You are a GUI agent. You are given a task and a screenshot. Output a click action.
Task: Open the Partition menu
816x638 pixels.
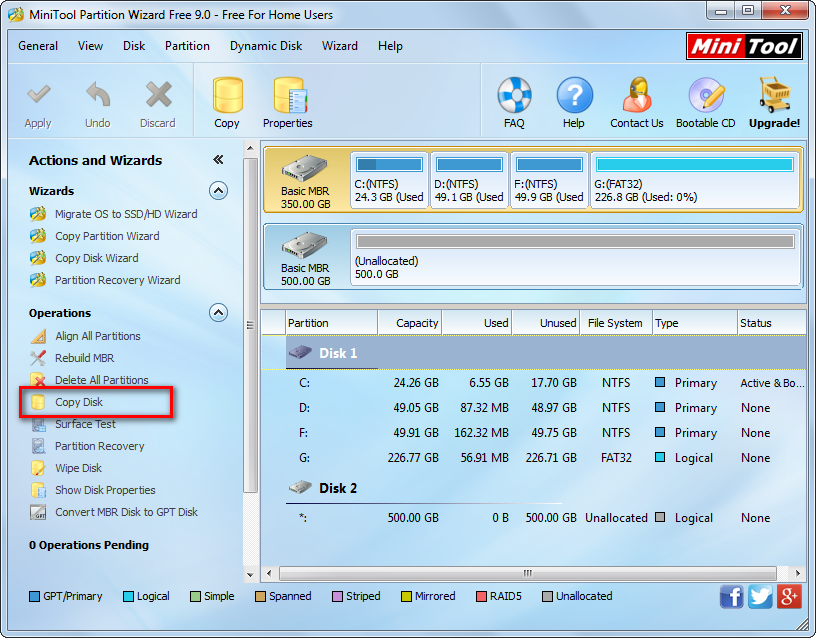pos(187,46)
